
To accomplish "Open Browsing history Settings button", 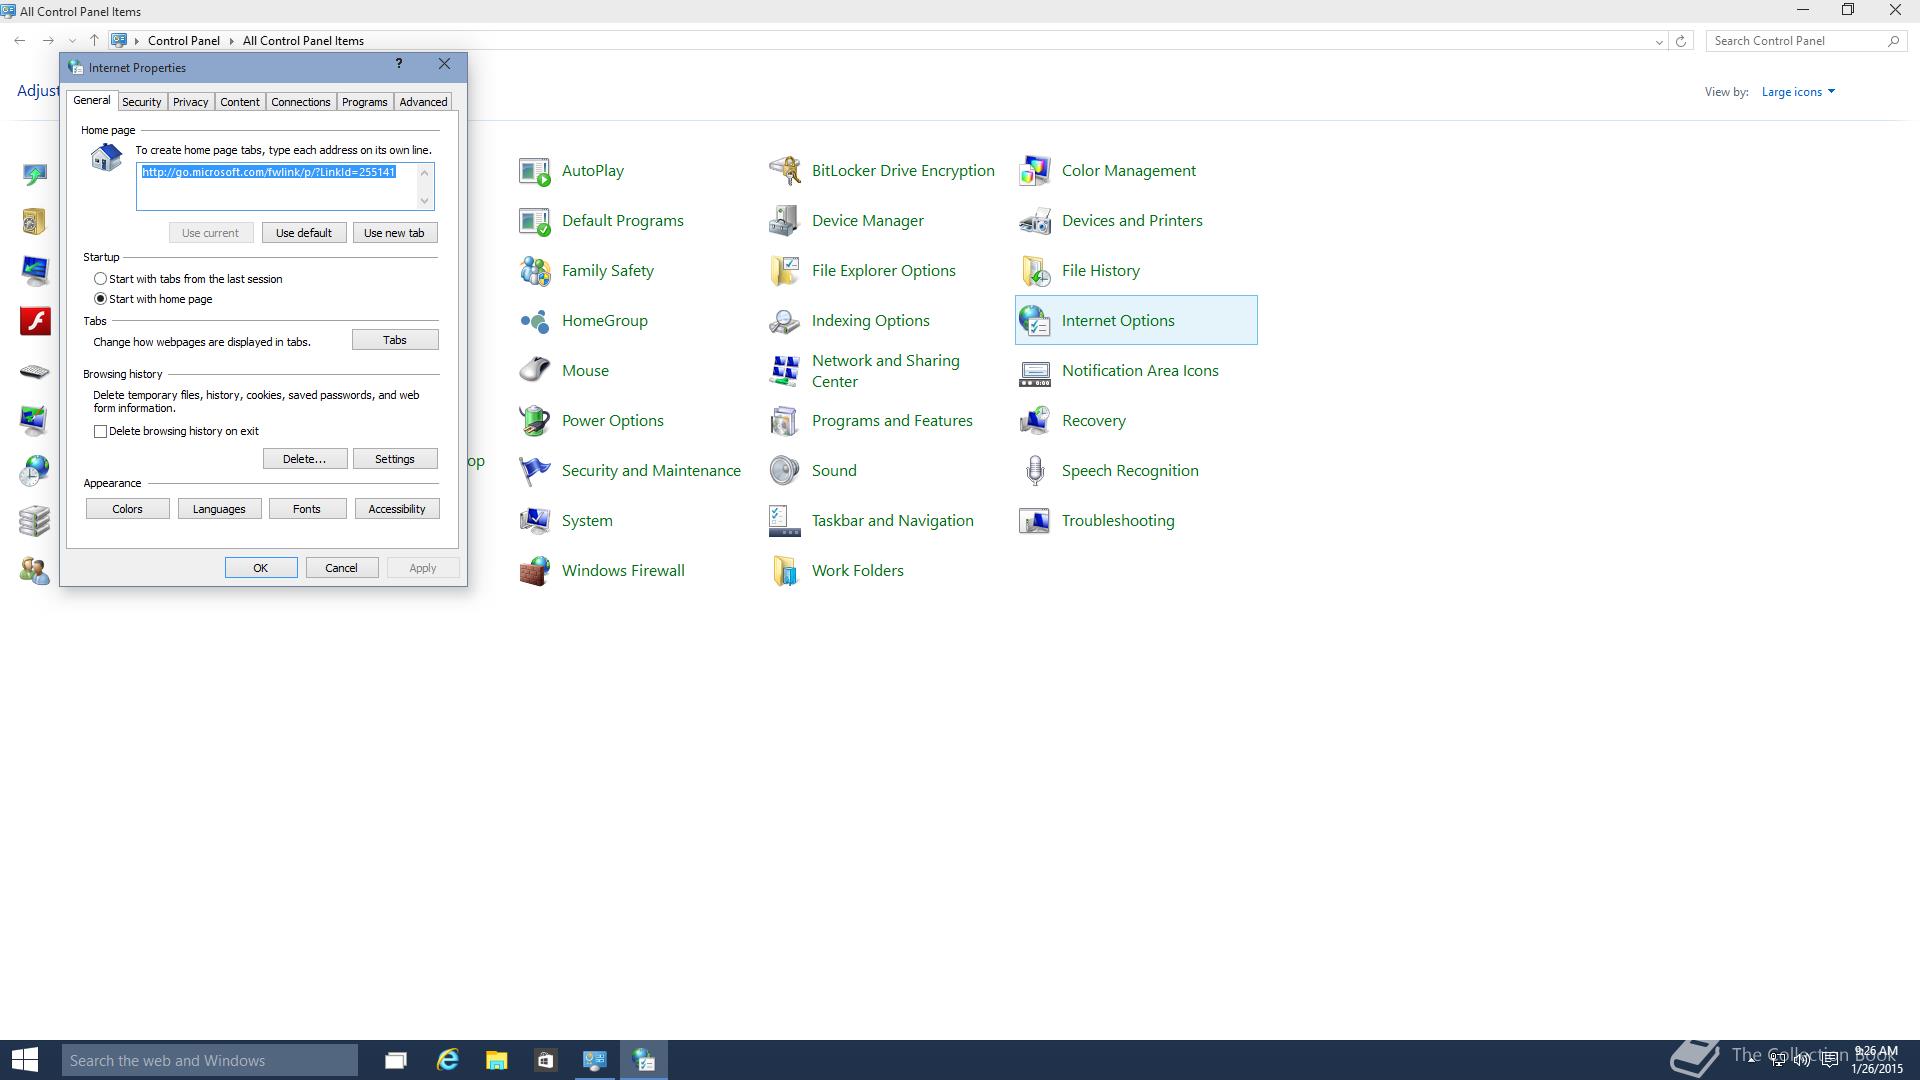I will point(395,459).
